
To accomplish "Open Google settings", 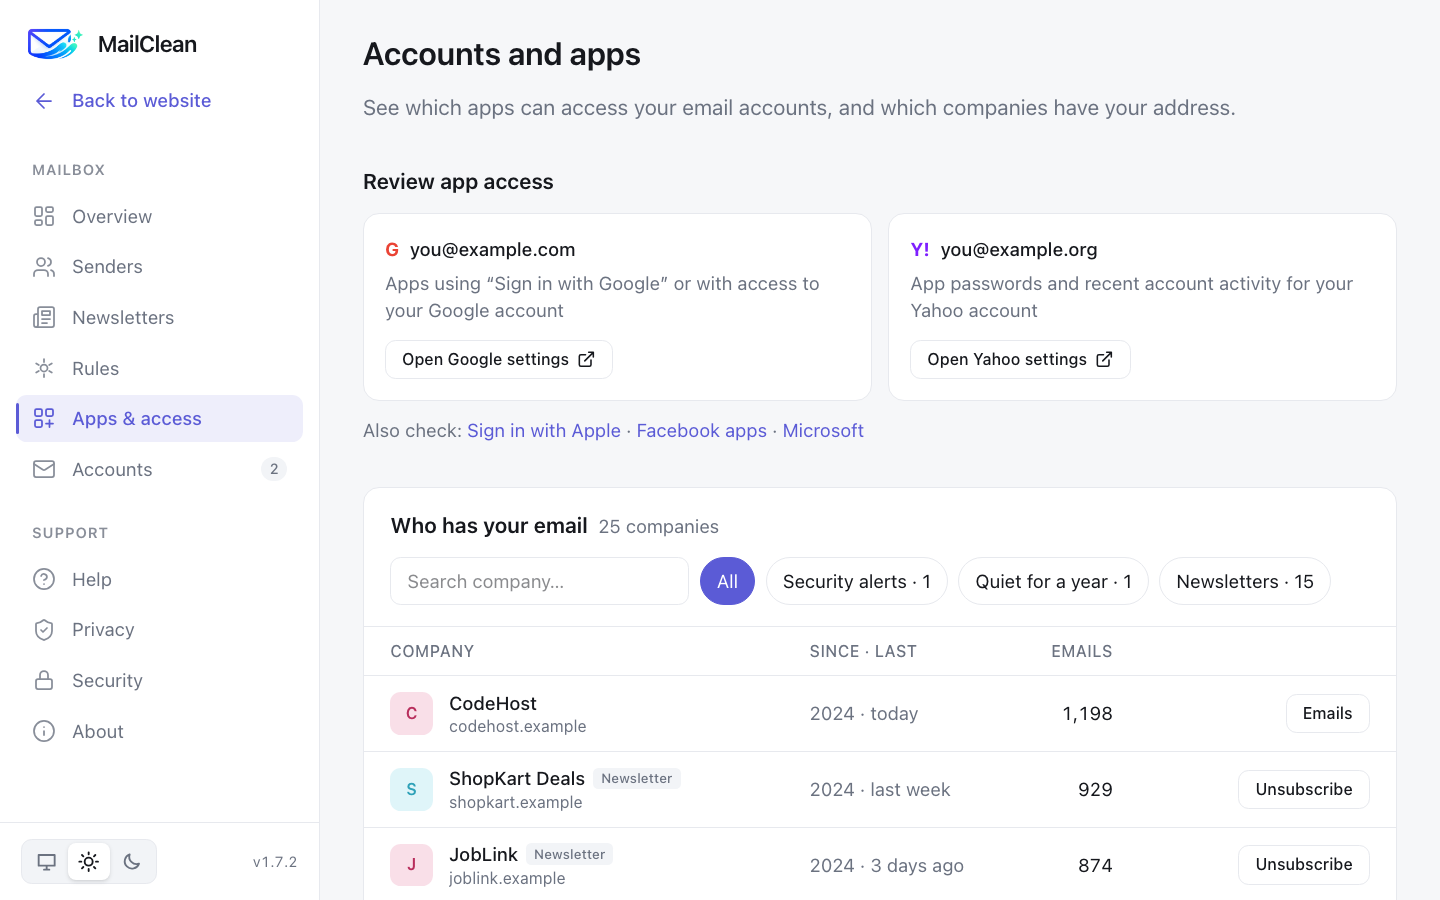I will (x=499, y=360).
